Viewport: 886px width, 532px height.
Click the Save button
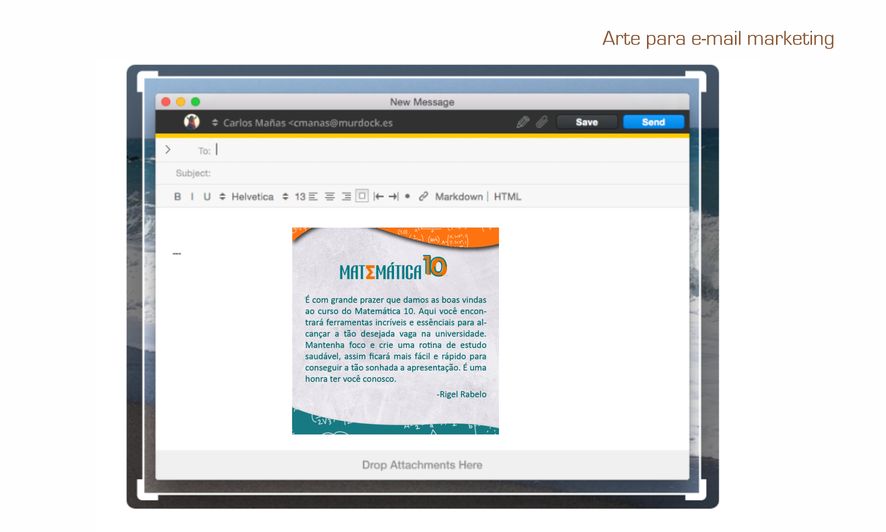point(587,122)
